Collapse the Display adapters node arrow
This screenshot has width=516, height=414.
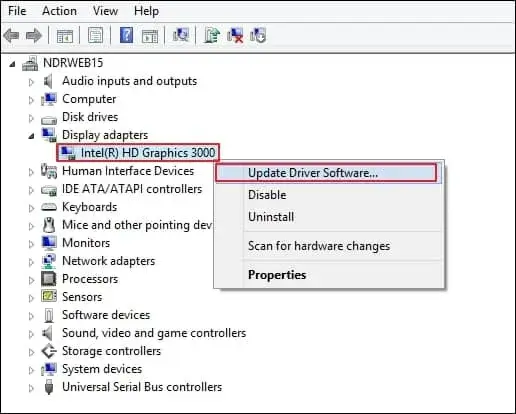[31, 136]
